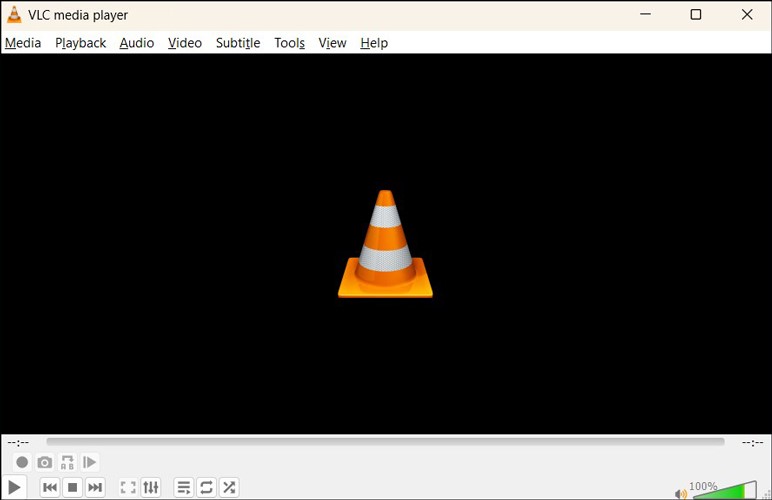The width and height of the screenshot is (772, 500).
Task: Minimize the VLC window
Action: click(x=645, y=14)
